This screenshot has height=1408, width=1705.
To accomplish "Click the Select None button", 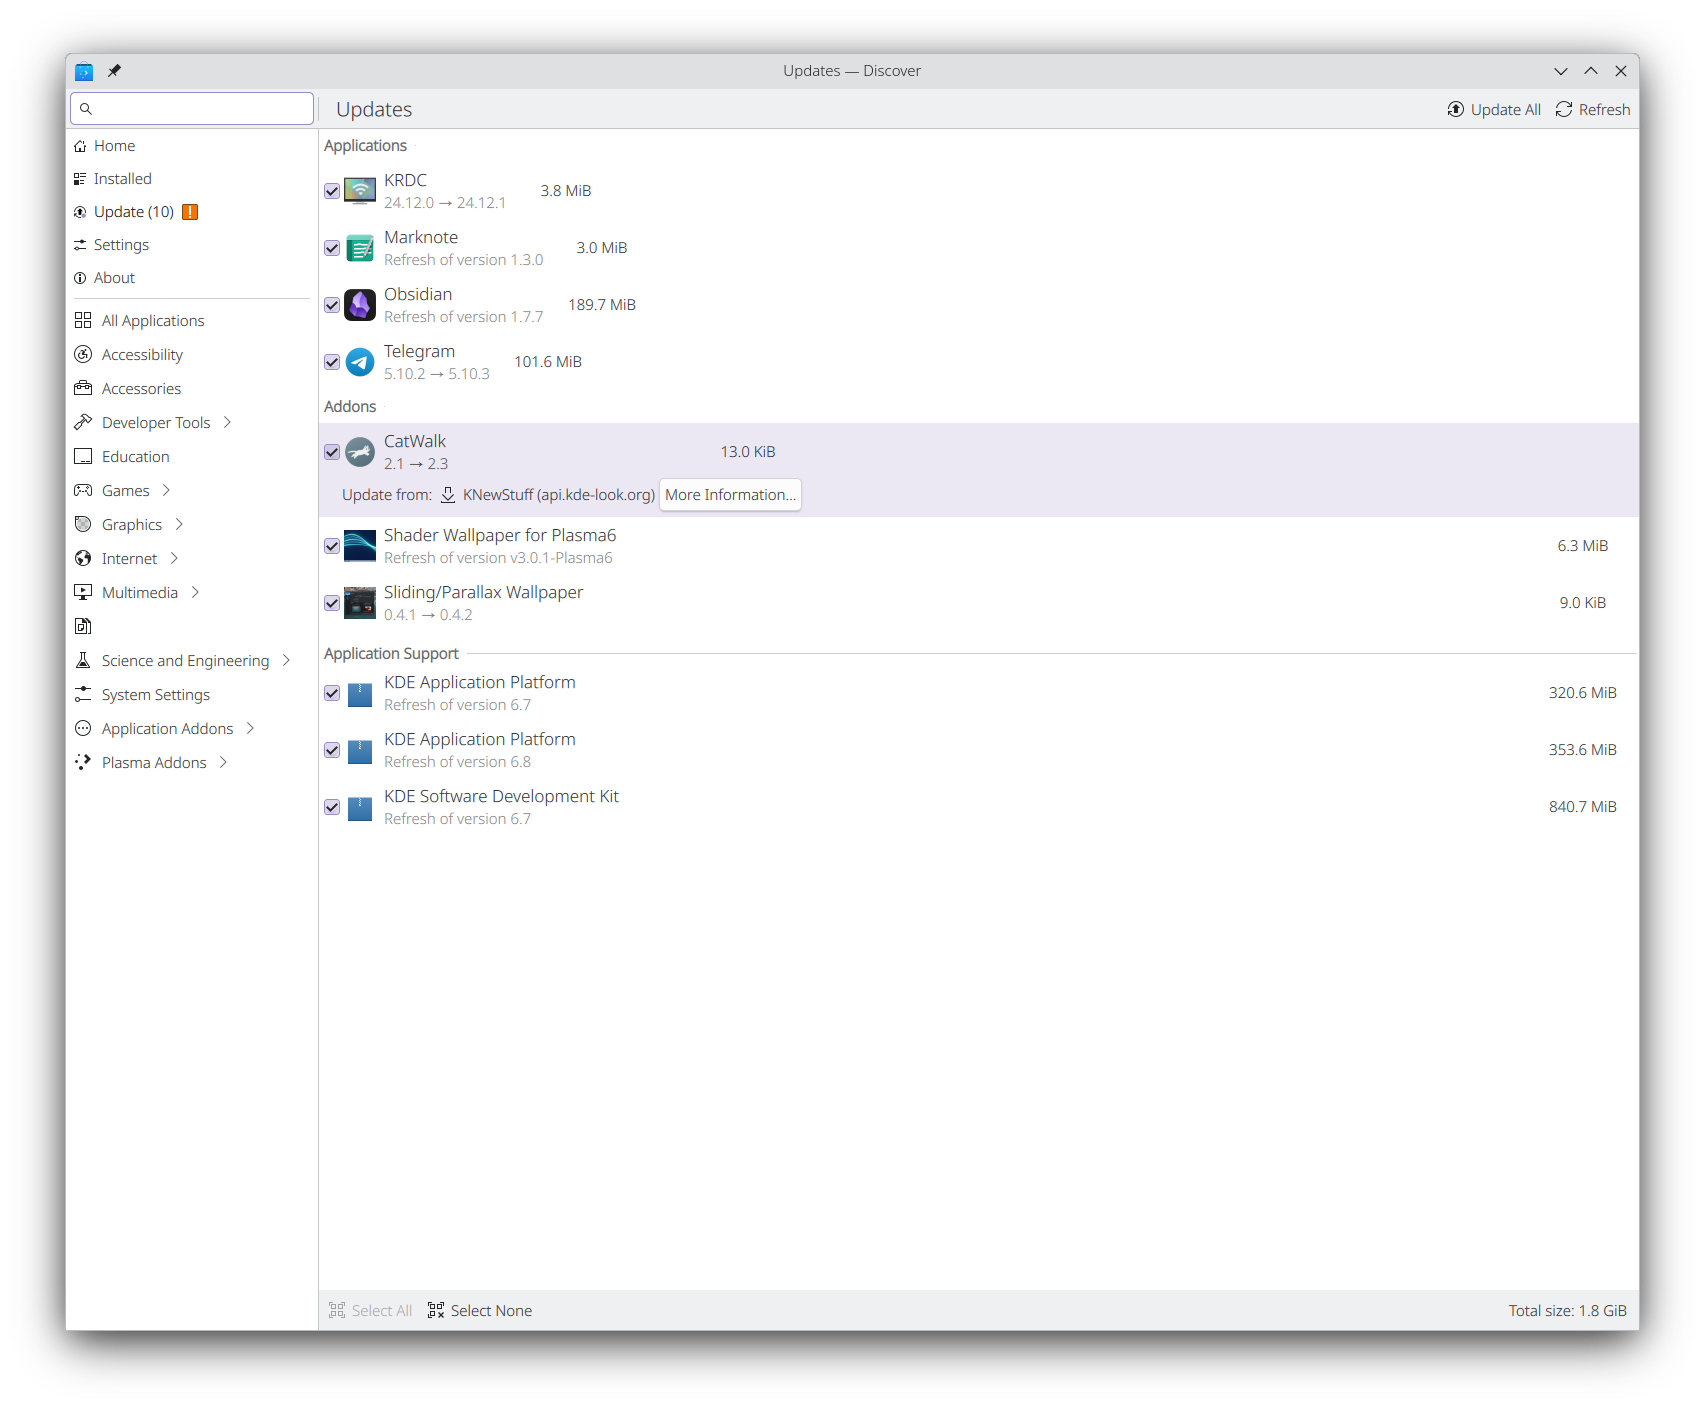I will (480, 1311).
